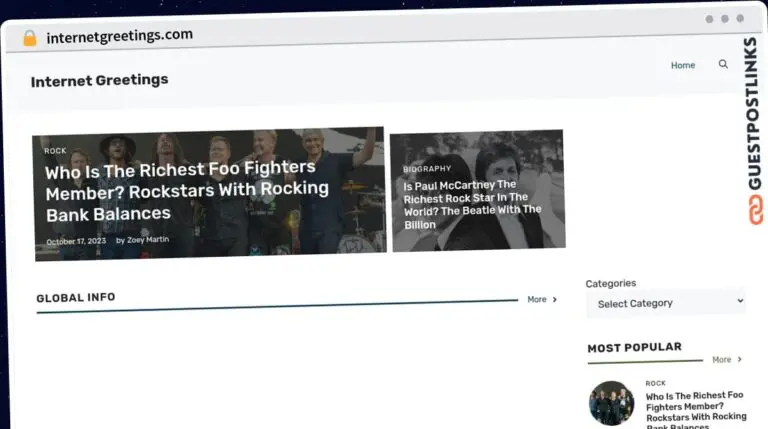Viewport: 768px width, 429px height.
Task: Click chevron beside Most Popular More
Action: pos(740,359)
